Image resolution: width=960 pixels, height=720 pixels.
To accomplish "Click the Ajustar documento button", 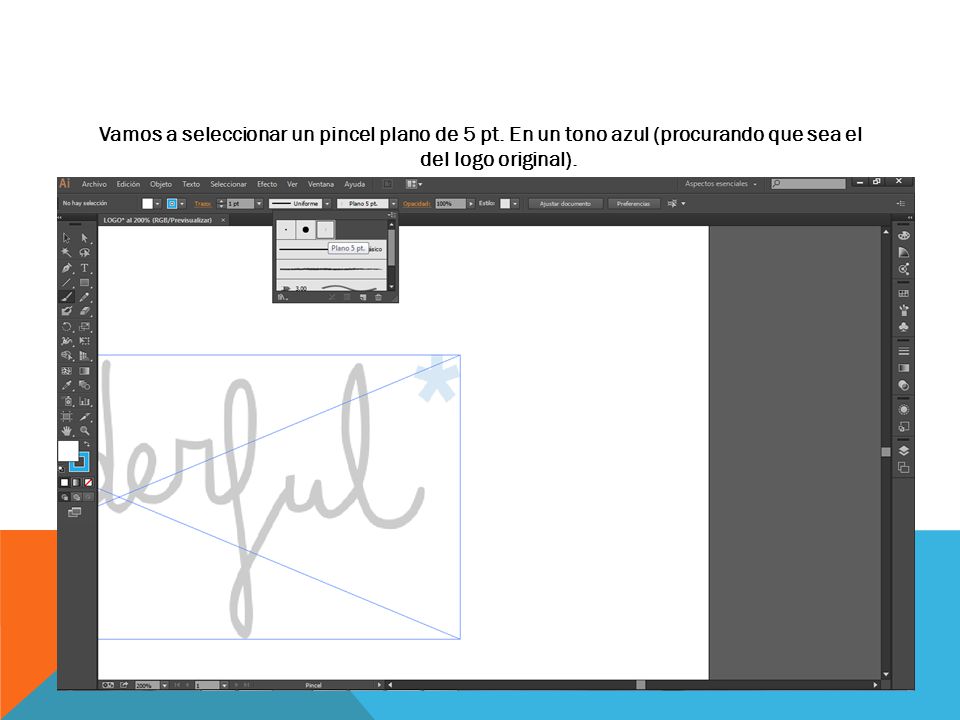I will click(565, 204).
